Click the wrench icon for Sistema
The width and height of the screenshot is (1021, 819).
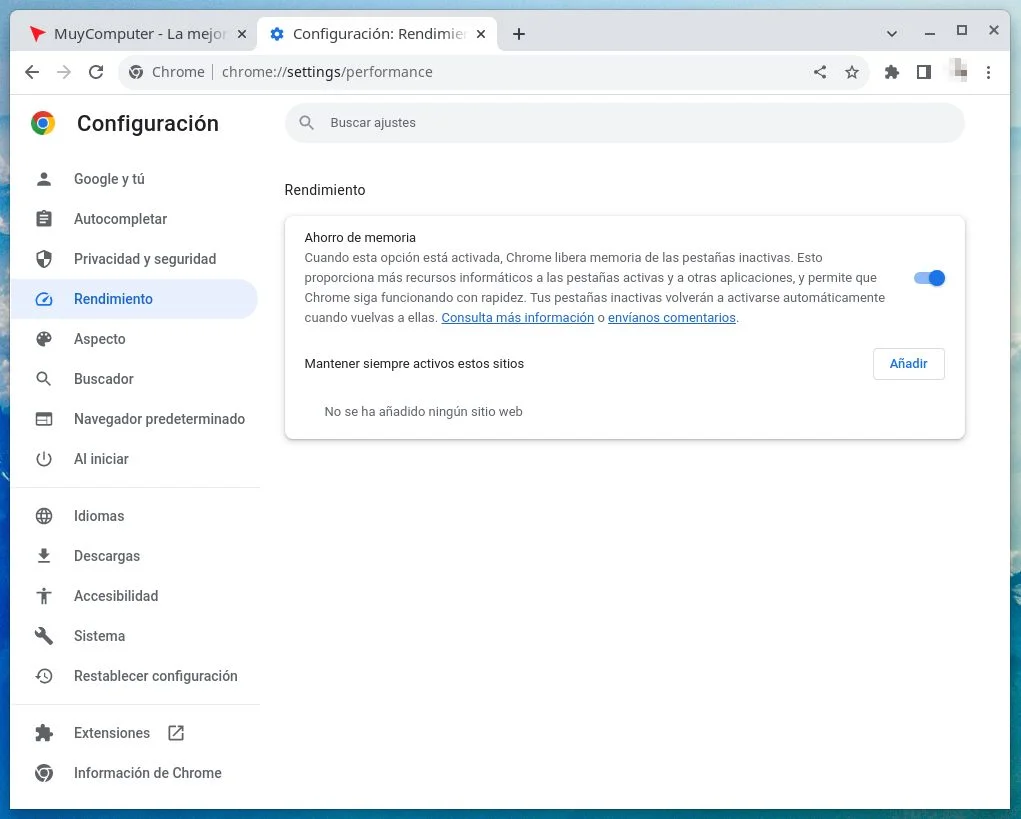[44, 636]
